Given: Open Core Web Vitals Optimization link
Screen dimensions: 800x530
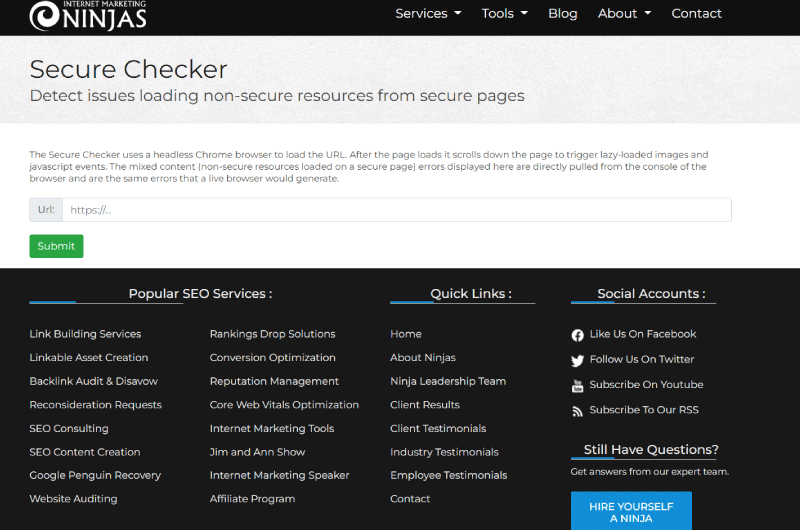Looking at the screenshot, I should click(284, 405).
